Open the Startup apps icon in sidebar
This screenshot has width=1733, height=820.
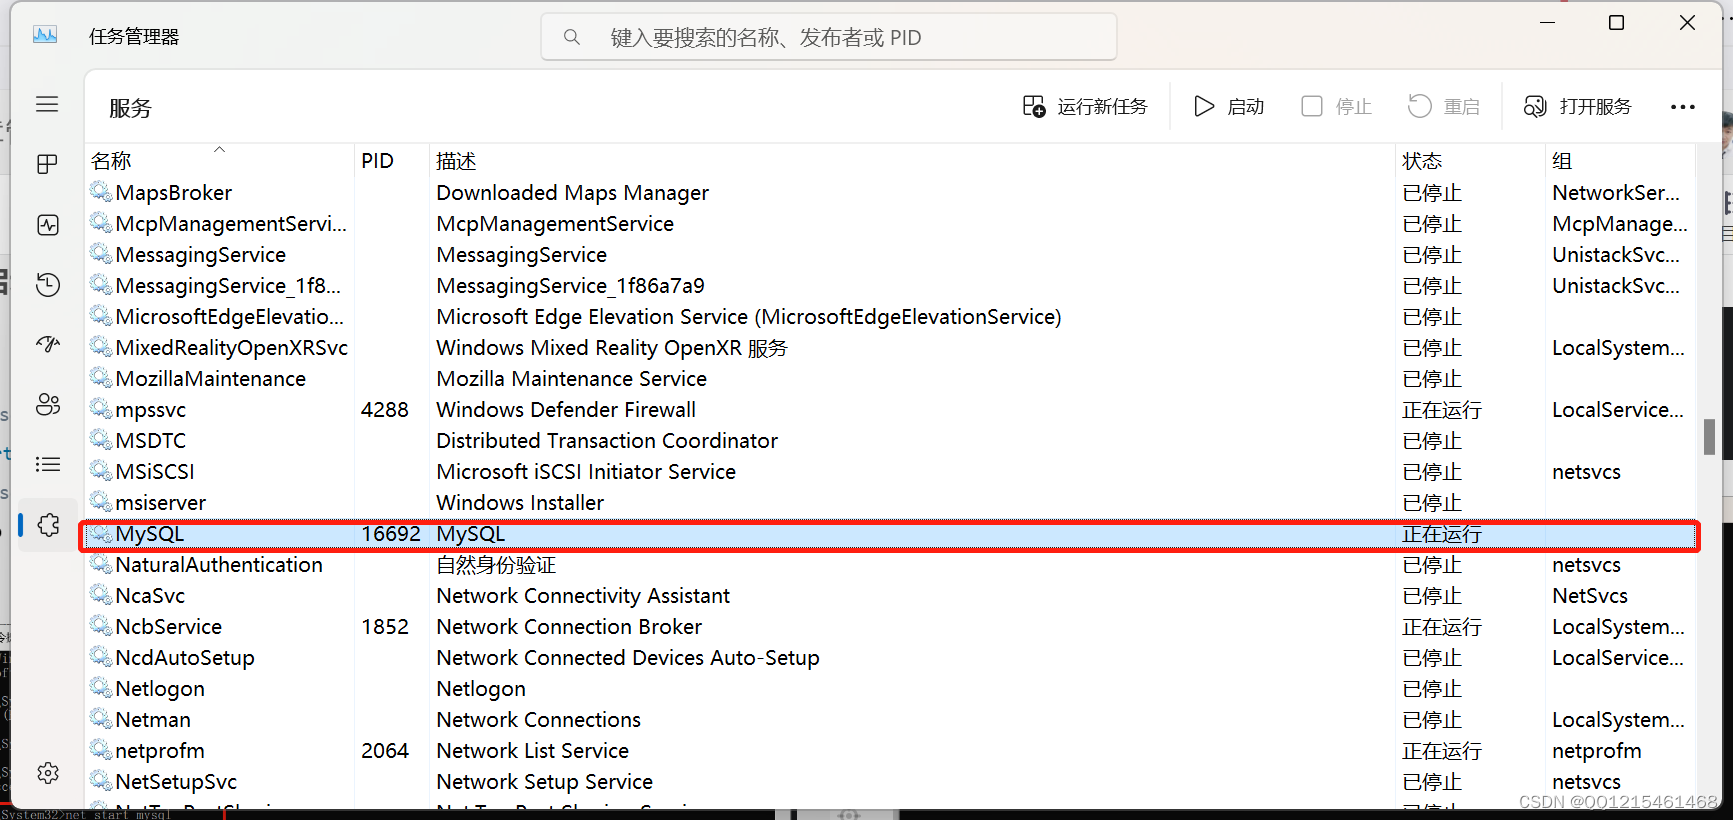(x=47, y=345)
